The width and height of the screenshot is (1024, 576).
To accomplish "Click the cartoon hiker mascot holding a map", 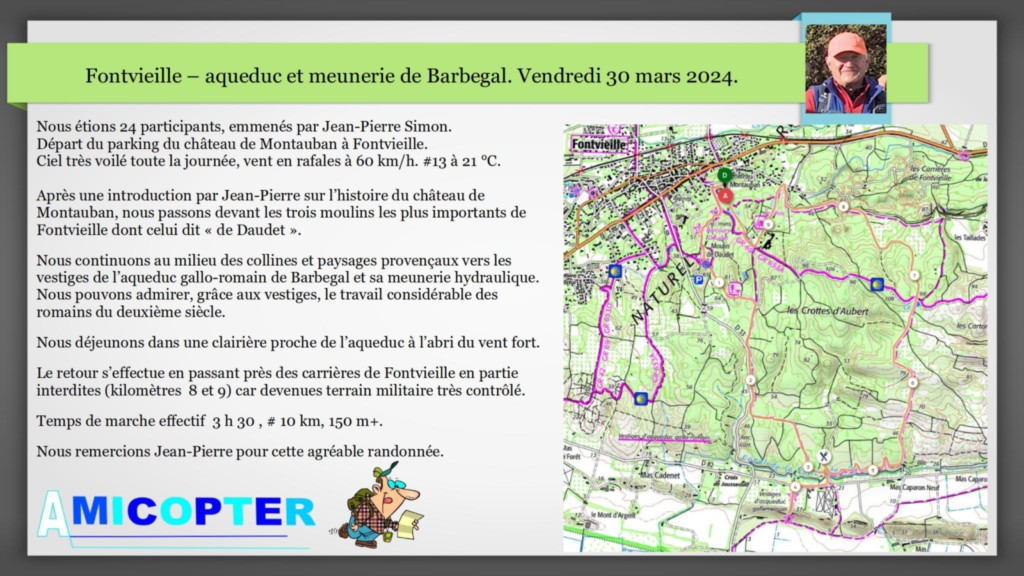I will click(381, 505).
